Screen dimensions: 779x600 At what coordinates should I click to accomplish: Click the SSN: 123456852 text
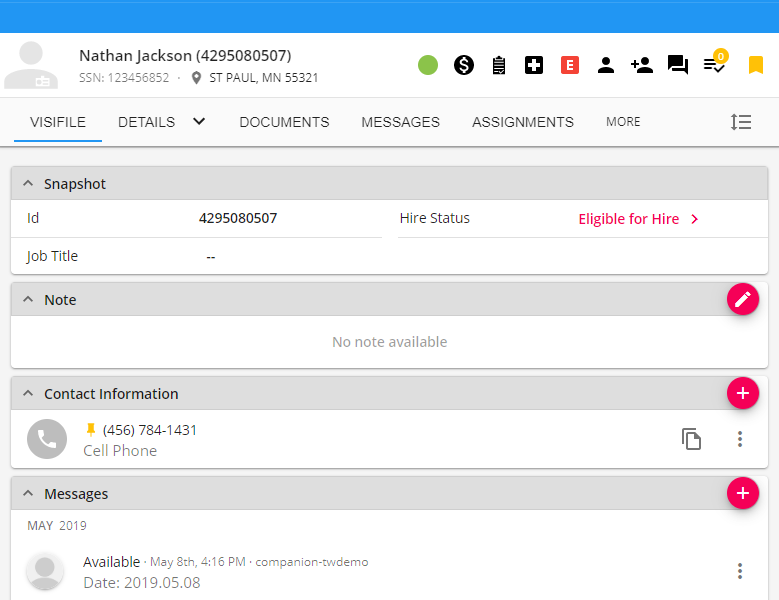tap(124, 78)
